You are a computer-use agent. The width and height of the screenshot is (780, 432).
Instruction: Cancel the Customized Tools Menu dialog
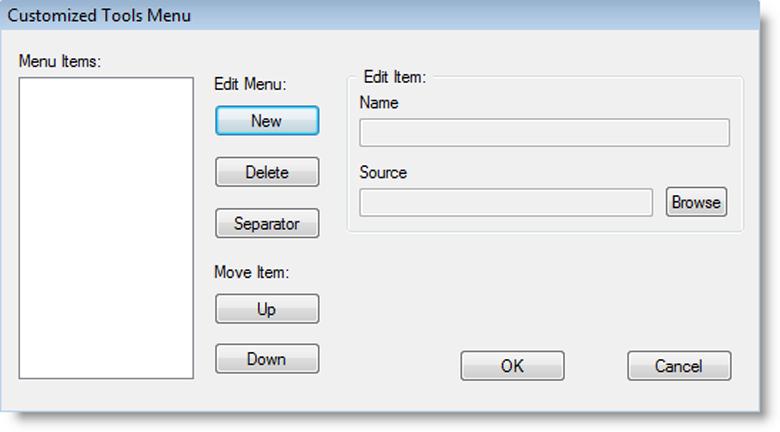click(679, 366)
